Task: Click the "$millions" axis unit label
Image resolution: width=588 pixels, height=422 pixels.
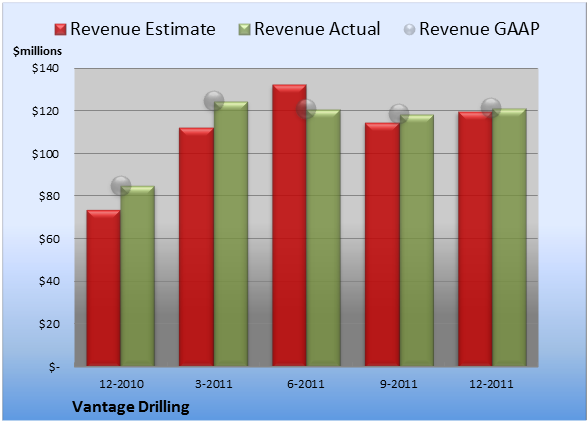Action: (x=37, y=51)
